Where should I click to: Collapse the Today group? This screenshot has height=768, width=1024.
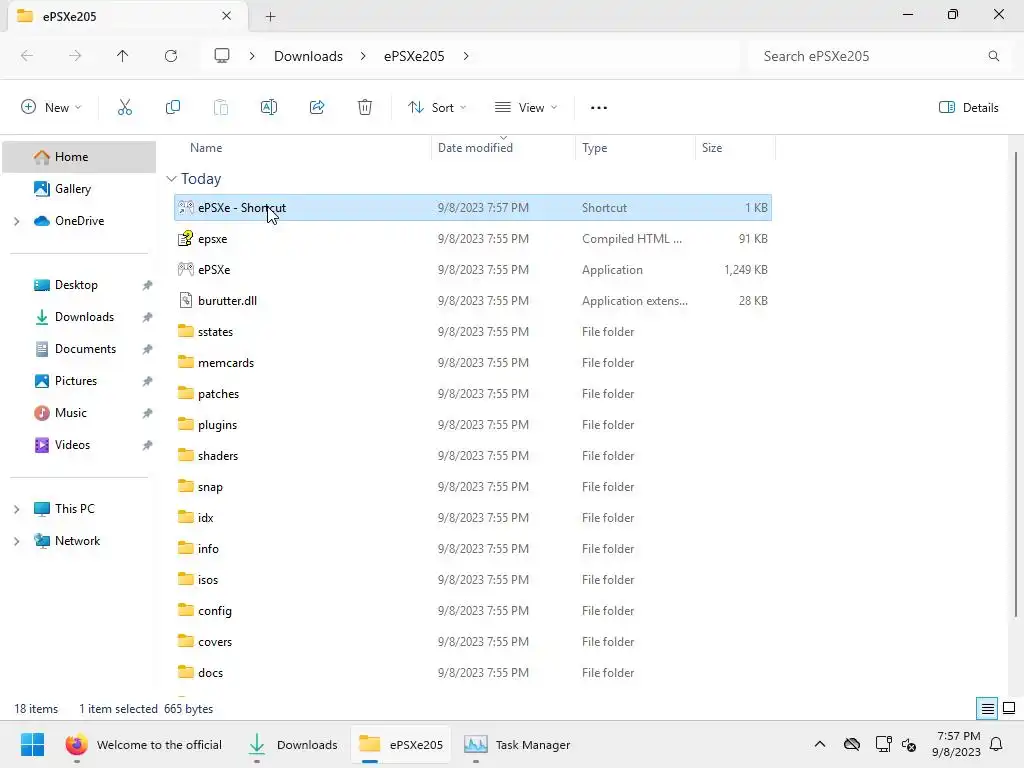(171, 179)
